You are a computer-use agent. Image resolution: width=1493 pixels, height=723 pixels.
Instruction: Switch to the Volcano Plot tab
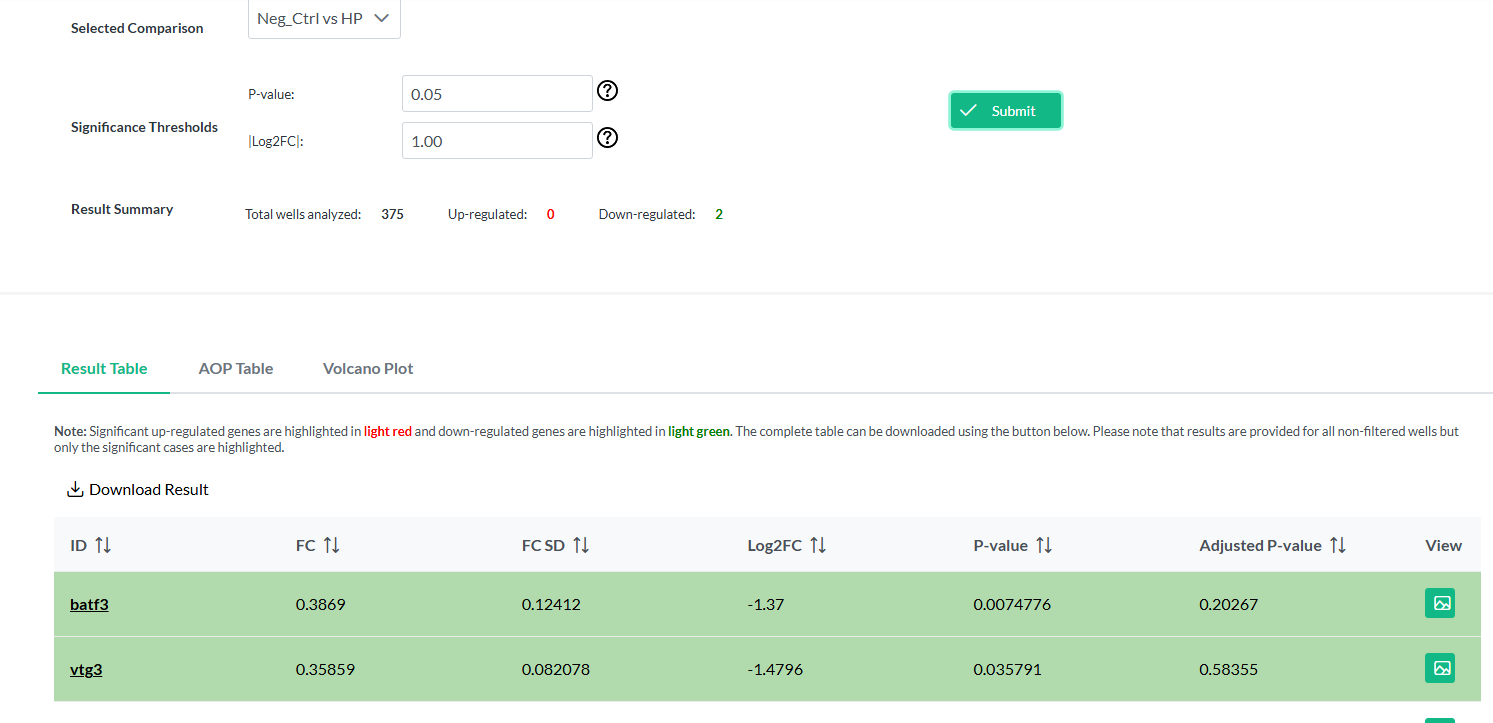(x=368, y=368)
